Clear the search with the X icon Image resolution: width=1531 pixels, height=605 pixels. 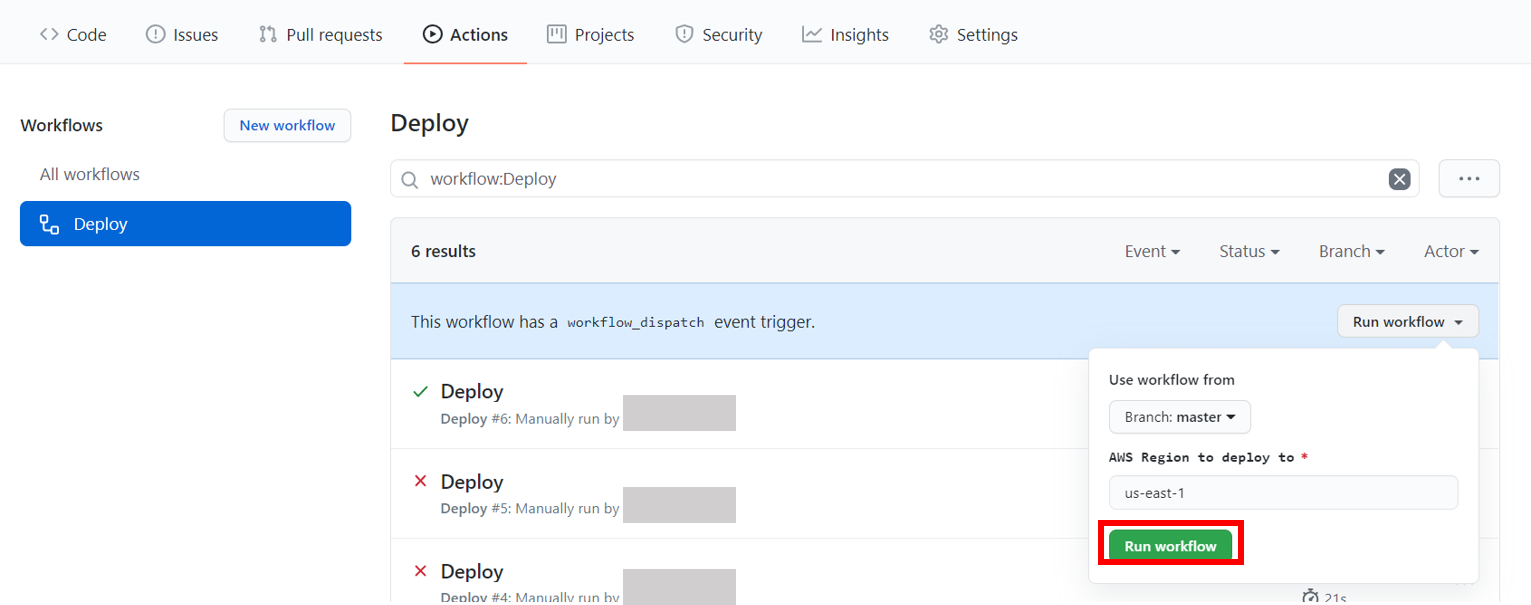(x=1399, y=179)
